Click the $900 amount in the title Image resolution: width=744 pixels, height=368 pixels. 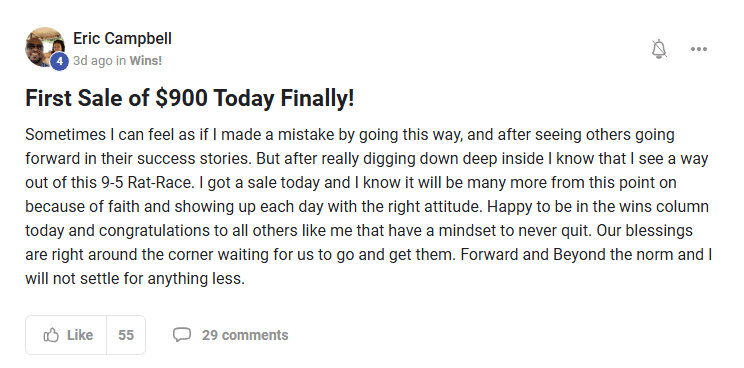(x=181, y=98)
